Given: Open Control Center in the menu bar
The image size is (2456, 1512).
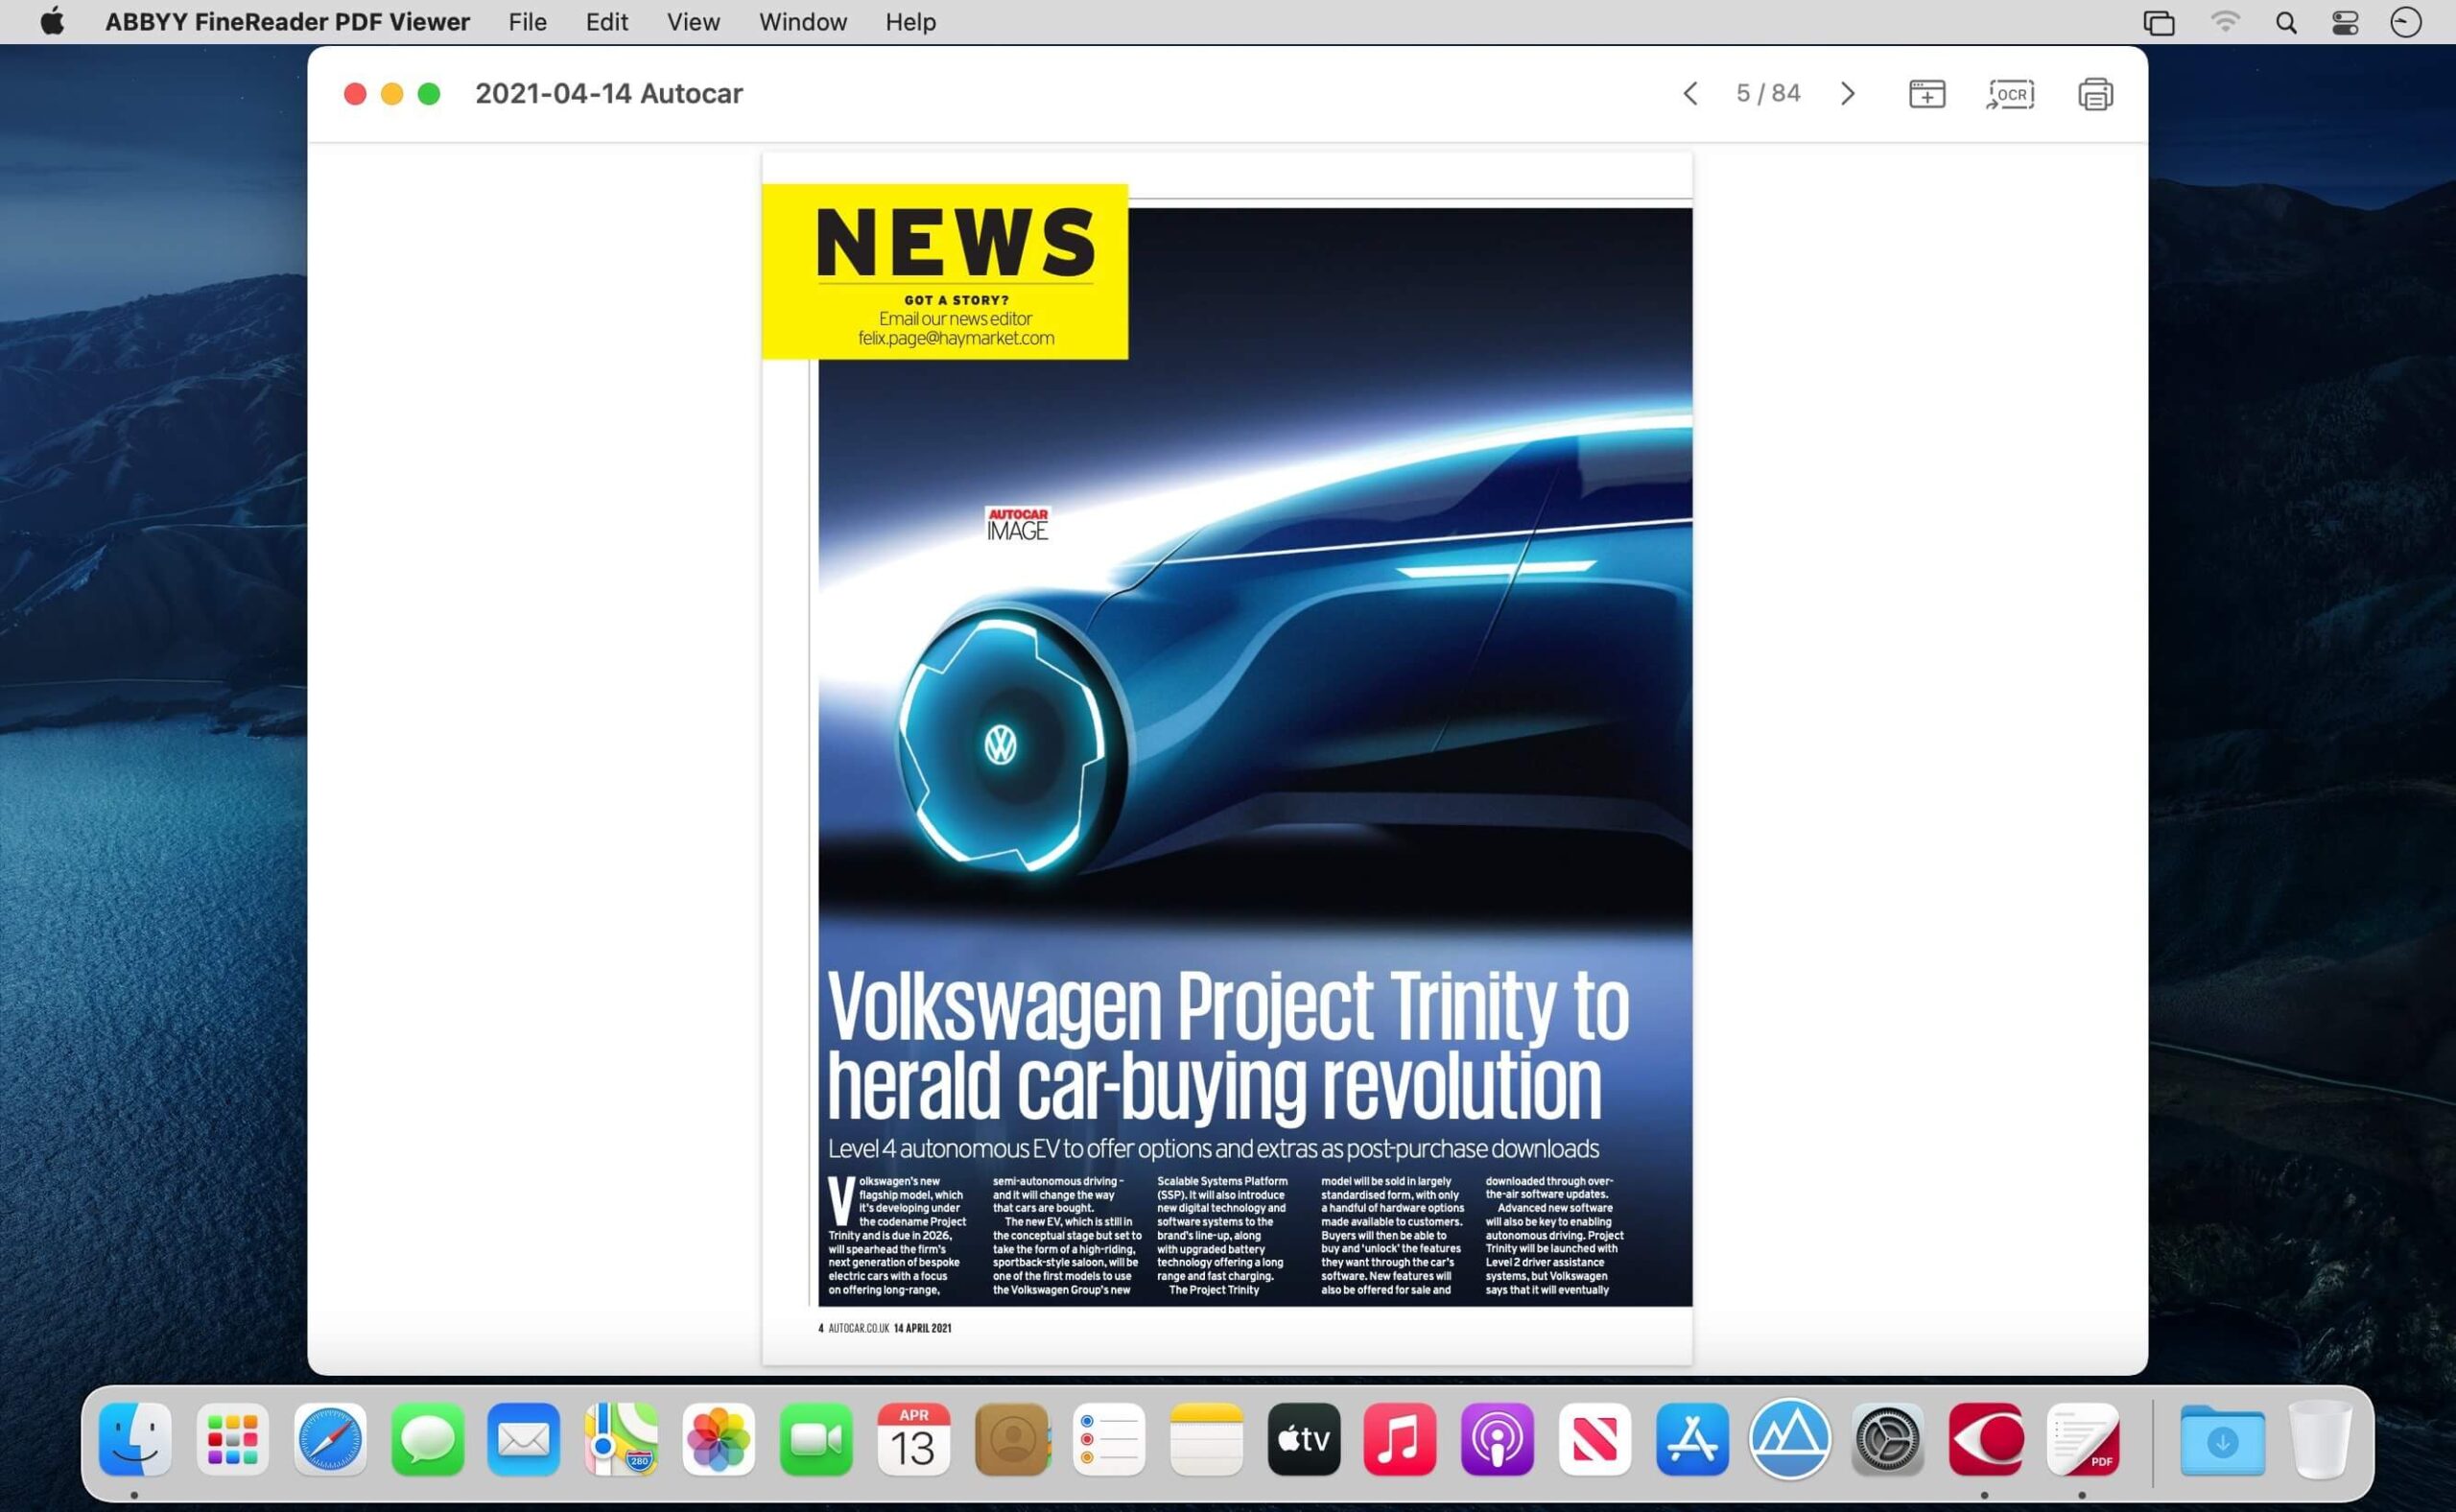Looking at the screenshot, I should [x=2345, y=22].
